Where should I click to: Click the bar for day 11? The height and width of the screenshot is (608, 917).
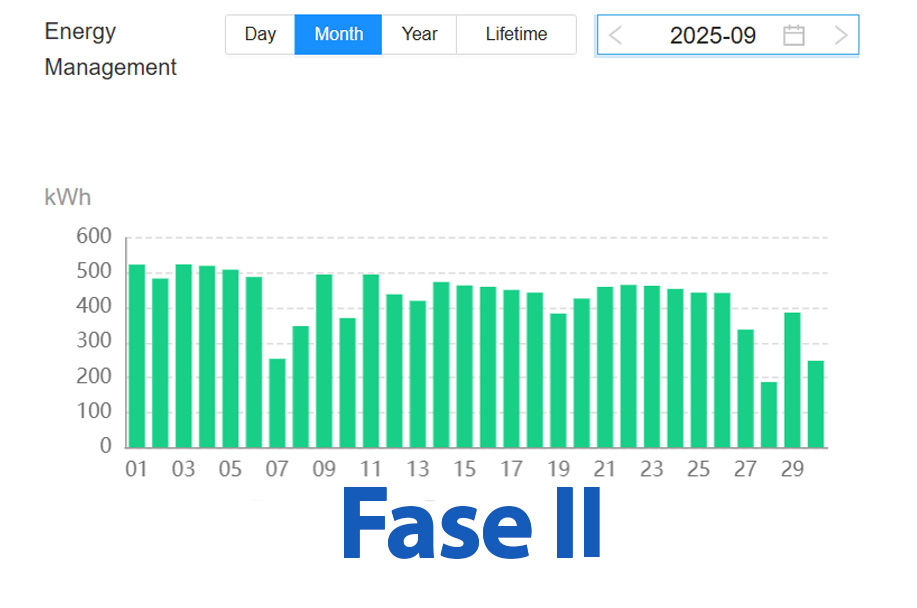(371, 361)
